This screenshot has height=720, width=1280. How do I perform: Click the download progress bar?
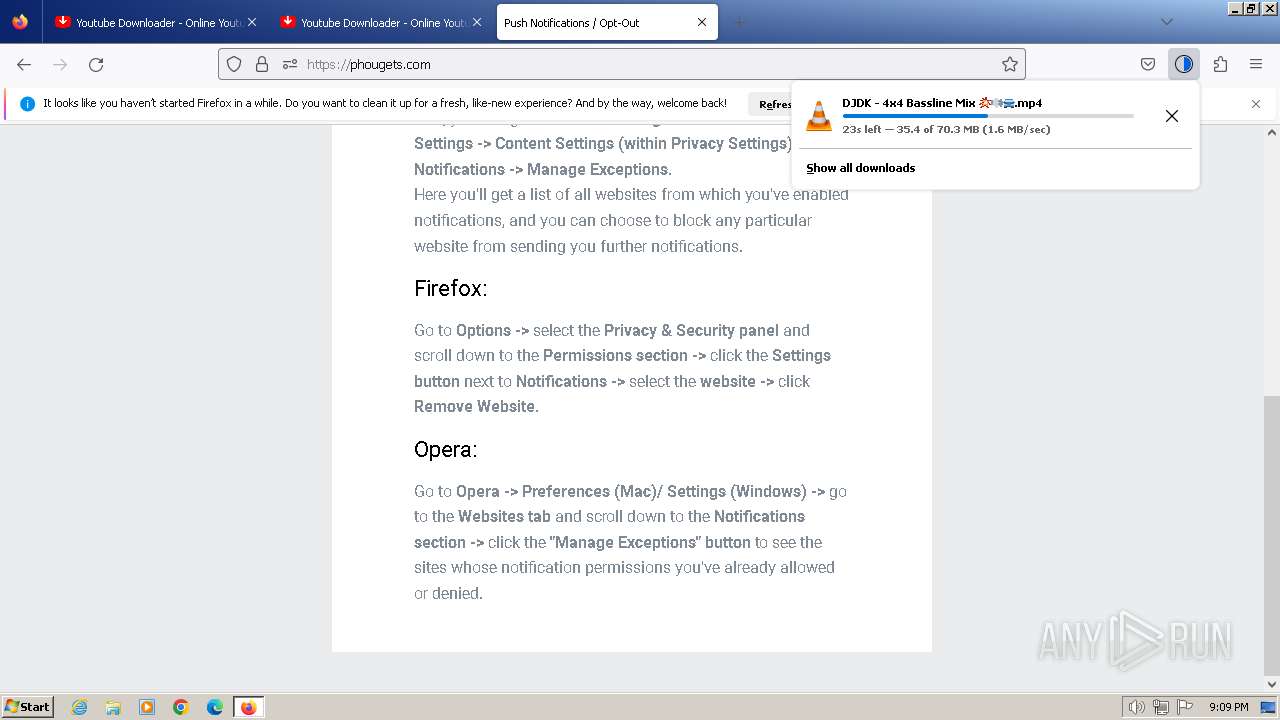(988, 116)
